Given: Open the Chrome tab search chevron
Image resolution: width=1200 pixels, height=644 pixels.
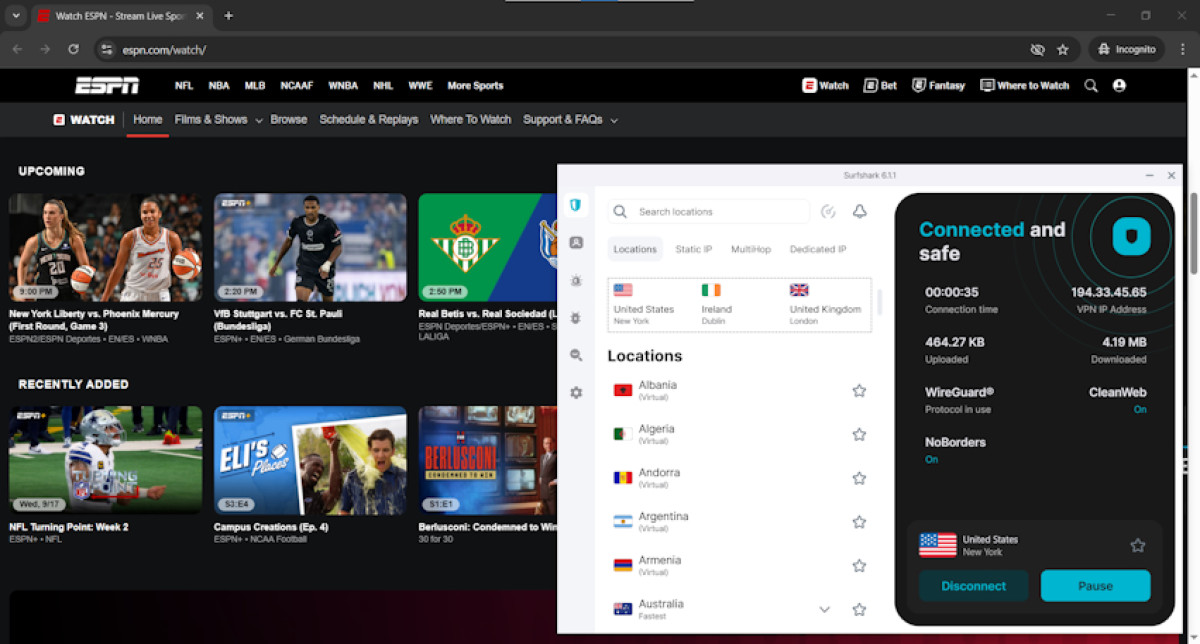Looking at the screenshot, I should [15, 15].
